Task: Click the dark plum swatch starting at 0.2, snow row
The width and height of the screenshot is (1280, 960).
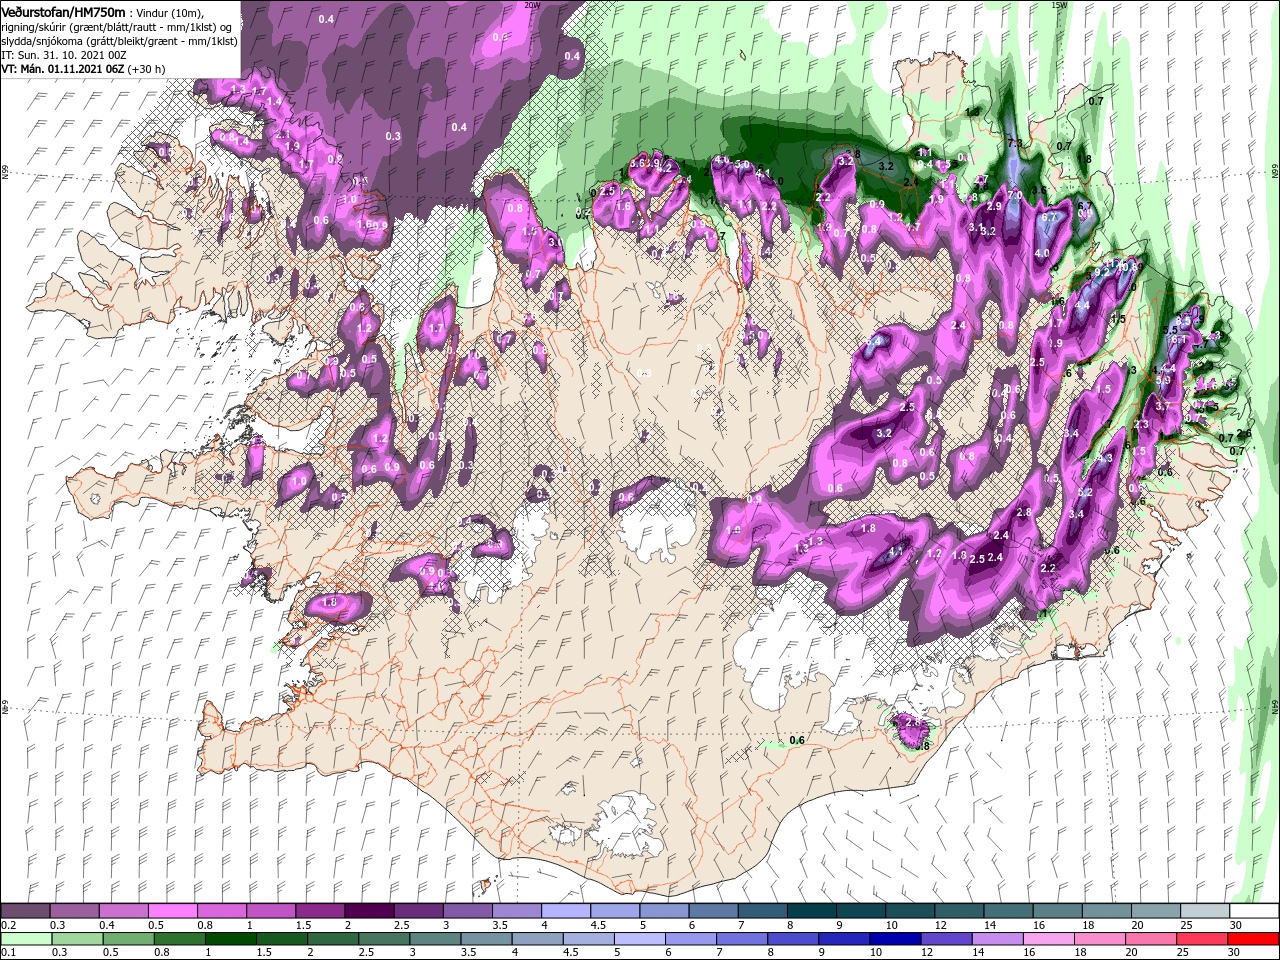Action: click(25, 911)
